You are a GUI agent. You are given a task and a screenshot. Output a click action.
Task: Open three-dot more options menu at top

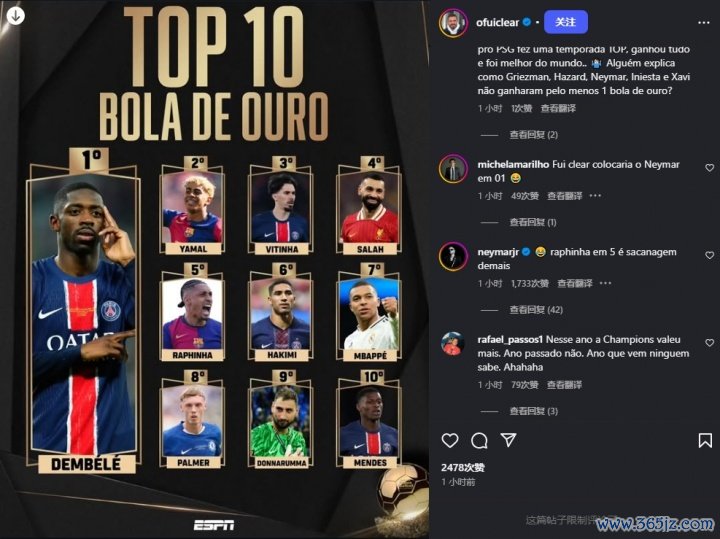click(x=703, y=22)
